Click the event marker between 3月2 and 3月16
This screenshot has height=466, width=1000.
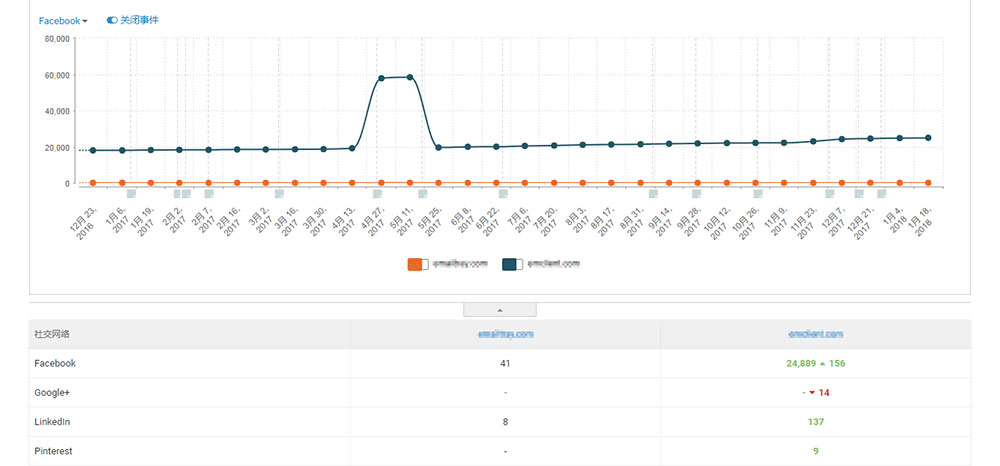279,194
